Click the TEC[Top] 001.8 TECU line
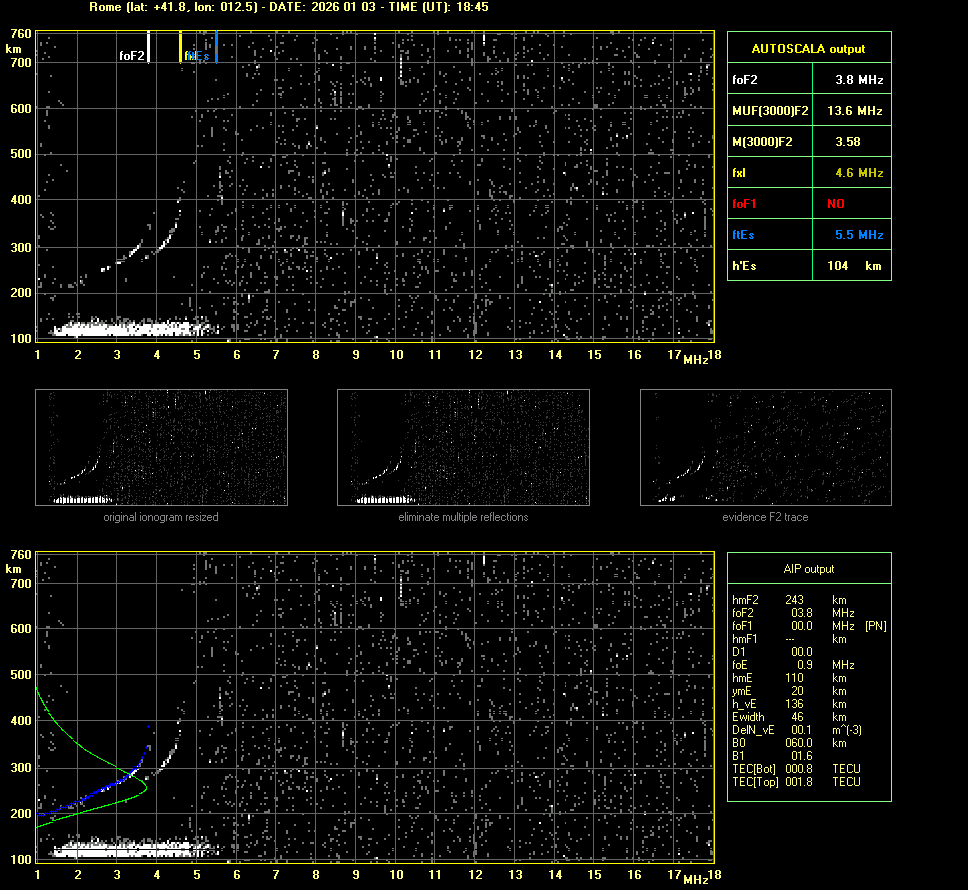Viewport: 968px width, 890px height. point(796,781)
